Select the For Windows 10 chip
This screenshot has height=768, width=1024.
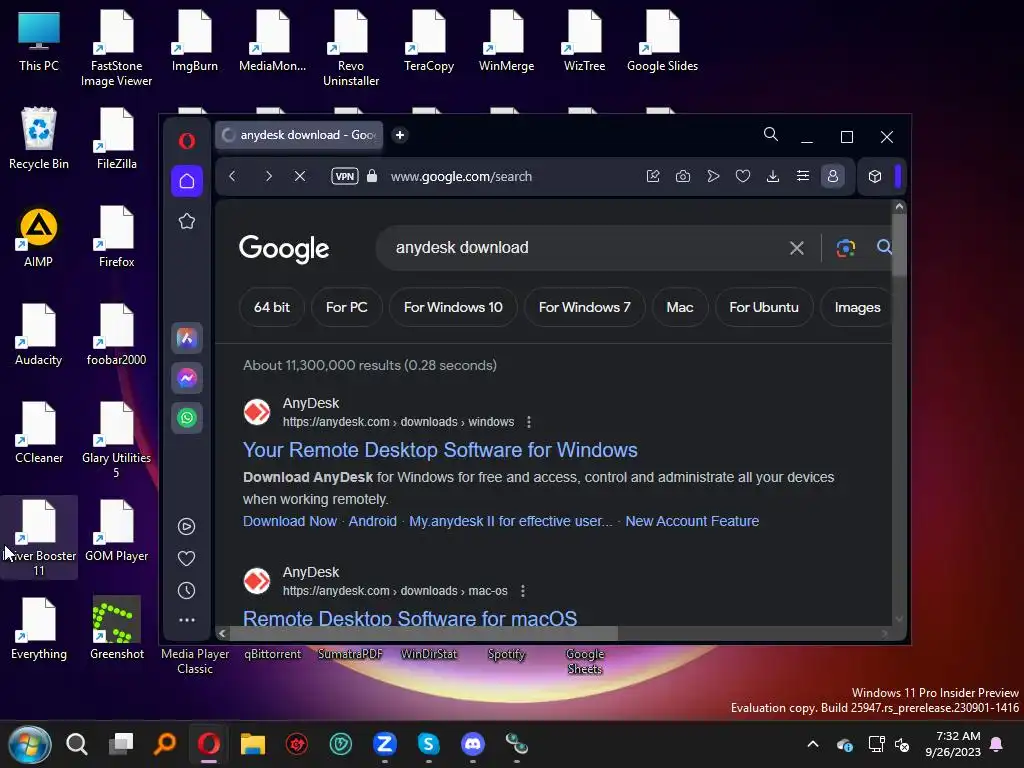453,307
